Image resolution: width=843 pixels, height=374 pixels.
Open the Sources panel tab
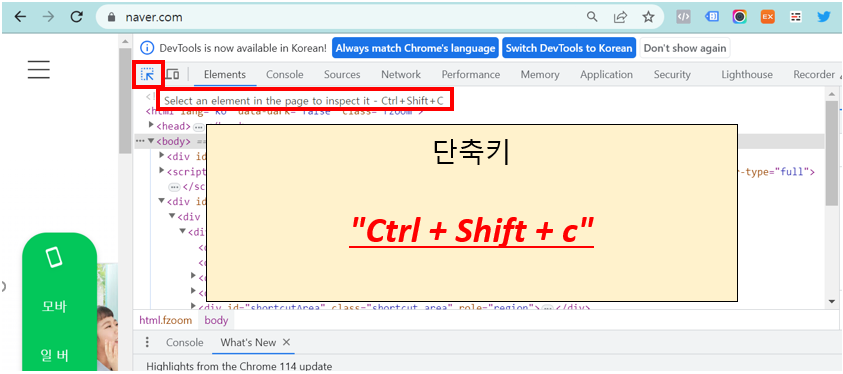click(342, 75)
